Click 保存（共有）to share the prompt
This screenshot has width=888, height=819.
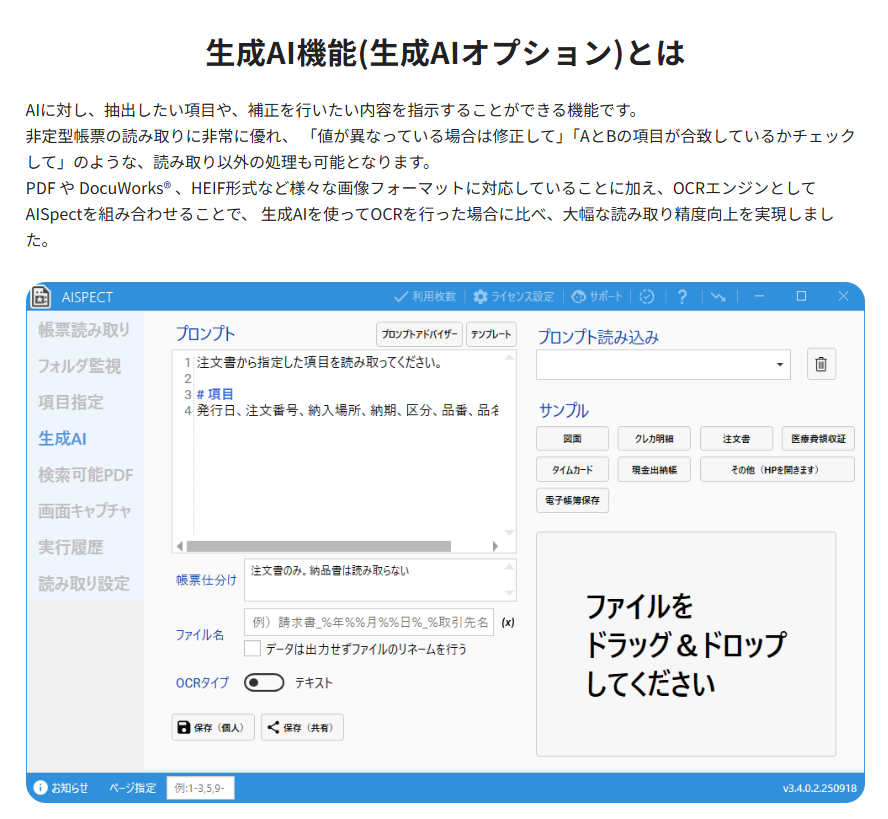click(x=302, y=727)
